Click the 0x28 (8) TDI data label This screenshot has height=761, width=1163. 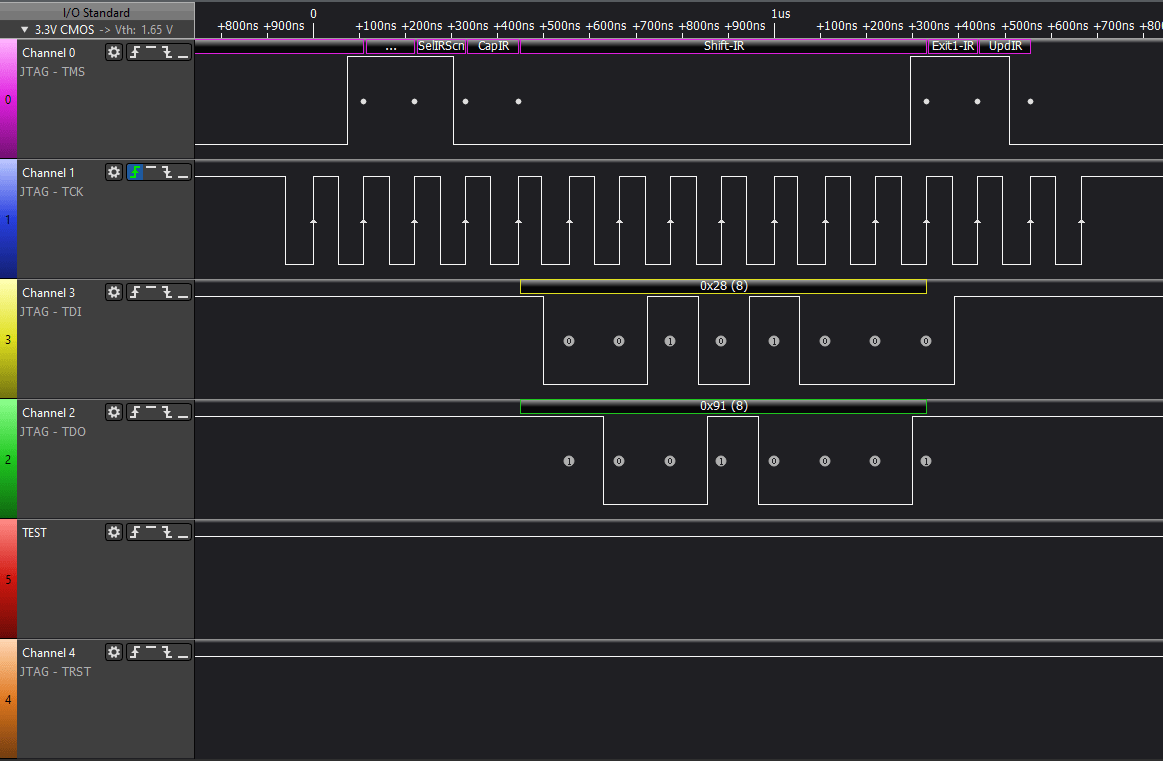723,286
